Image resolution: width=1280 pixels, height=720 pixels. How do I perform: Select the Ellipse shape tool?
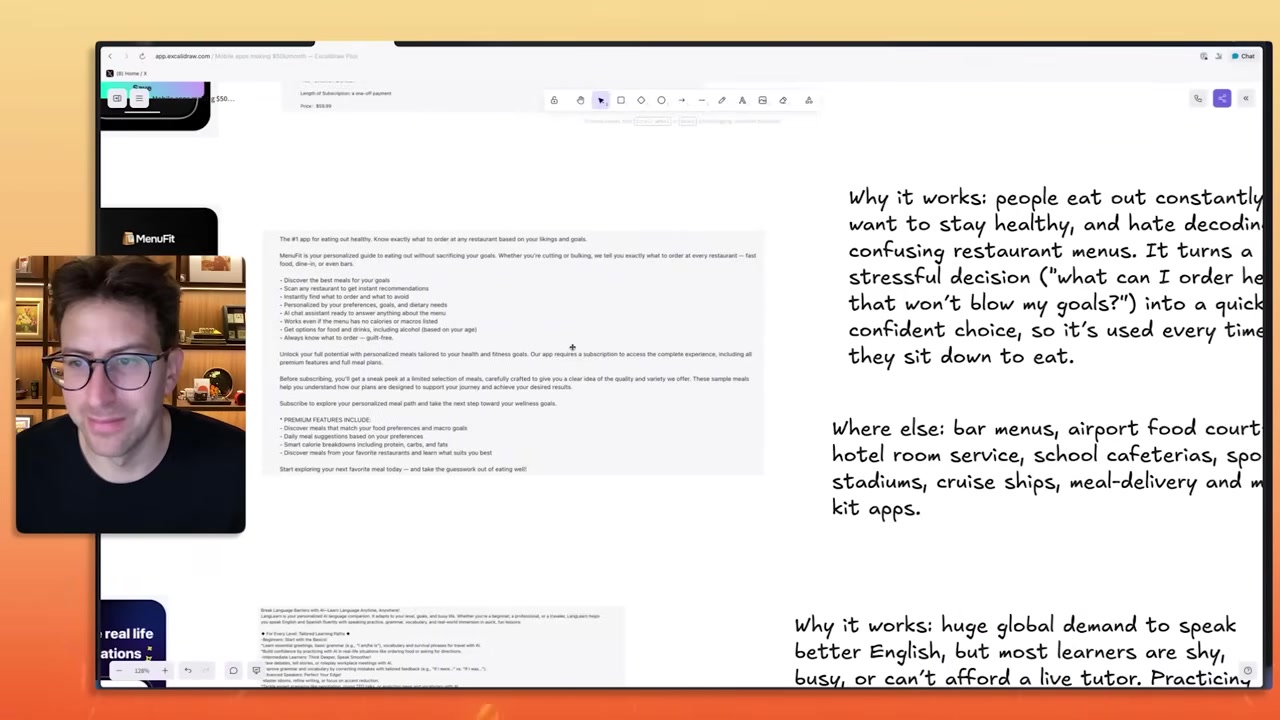pyautogui.click(x=661, y=100)
